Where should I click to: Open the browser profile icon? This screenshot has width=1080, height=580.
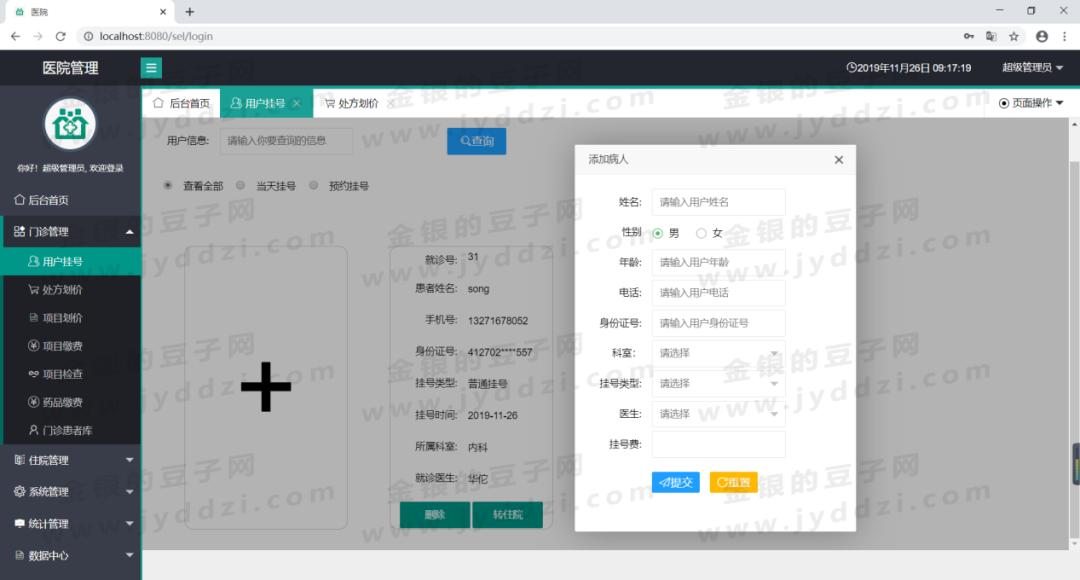(x=1042, y=36)
